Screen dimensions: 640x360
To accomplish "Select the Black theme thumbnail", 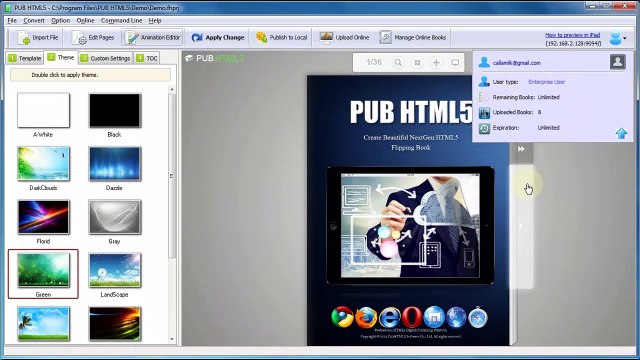I will (115, 110).
